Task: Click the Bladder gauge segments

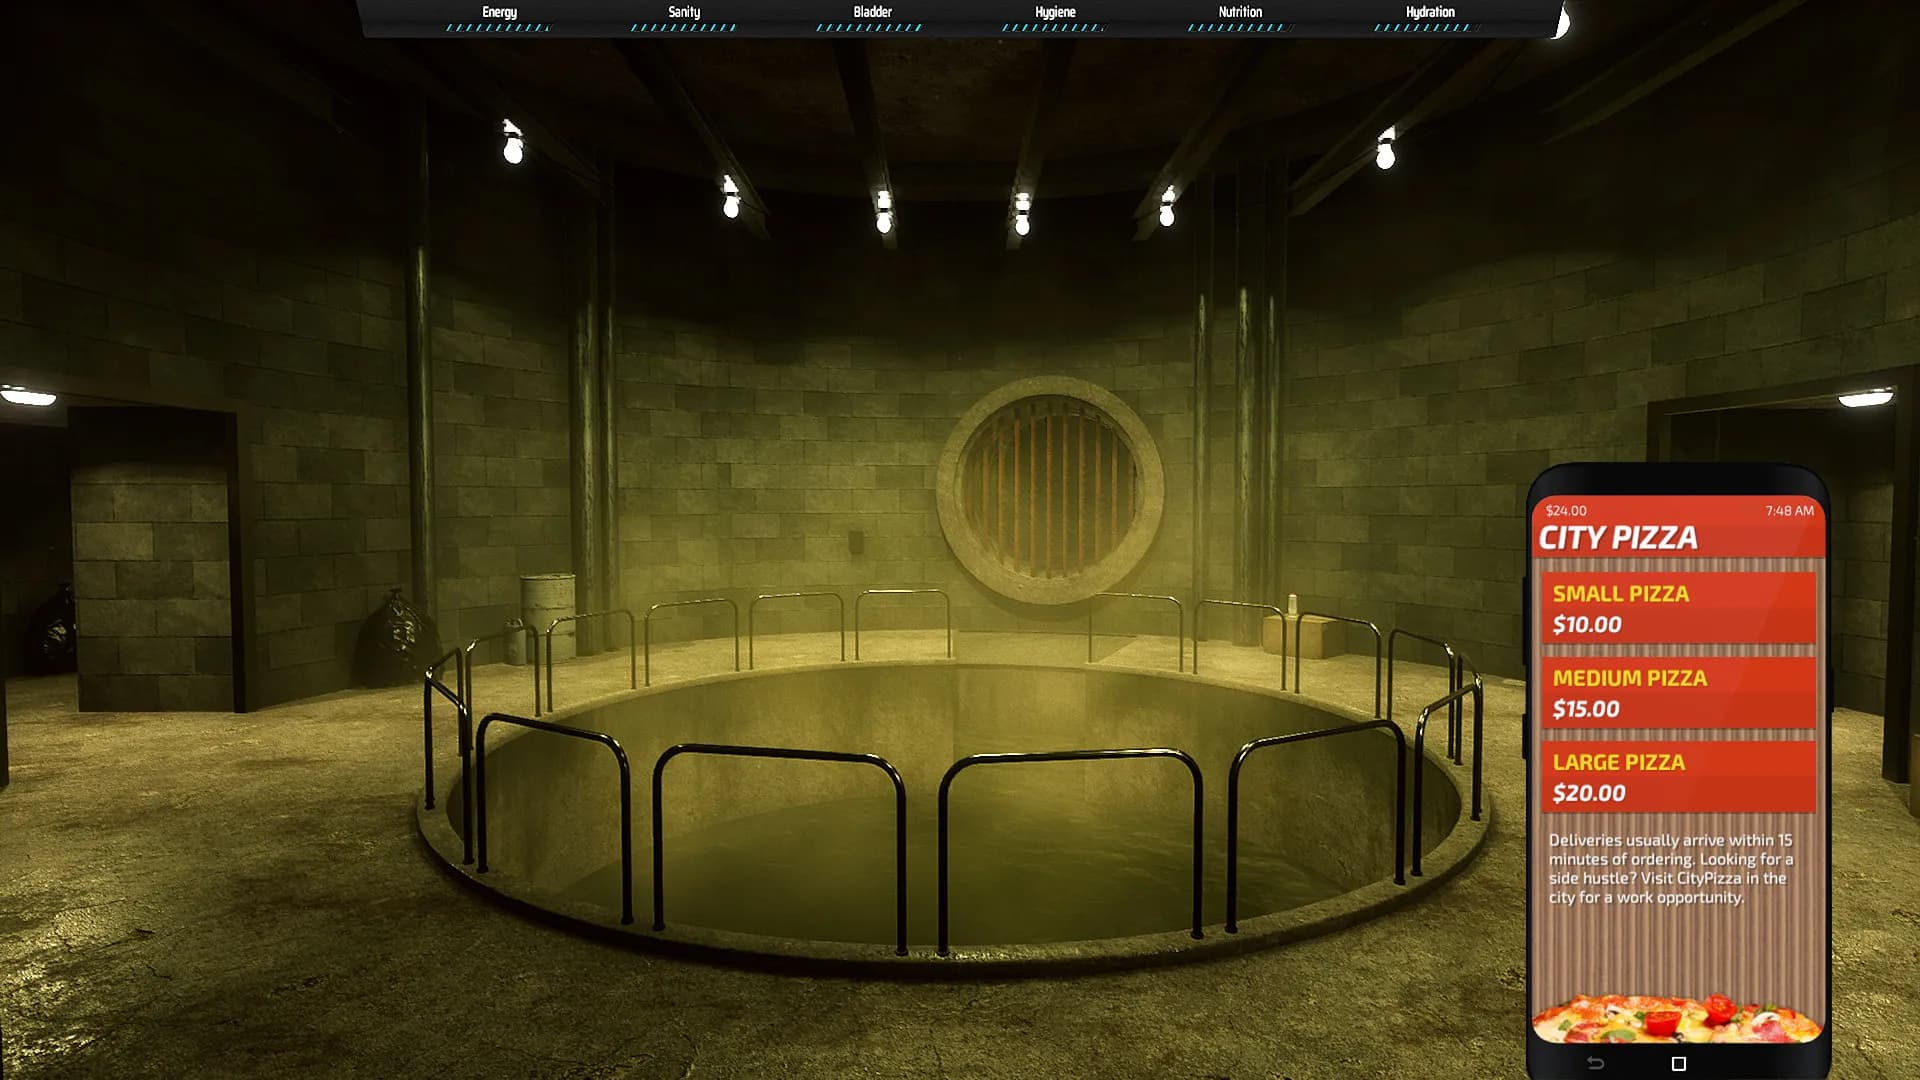Action: [871, 27]
